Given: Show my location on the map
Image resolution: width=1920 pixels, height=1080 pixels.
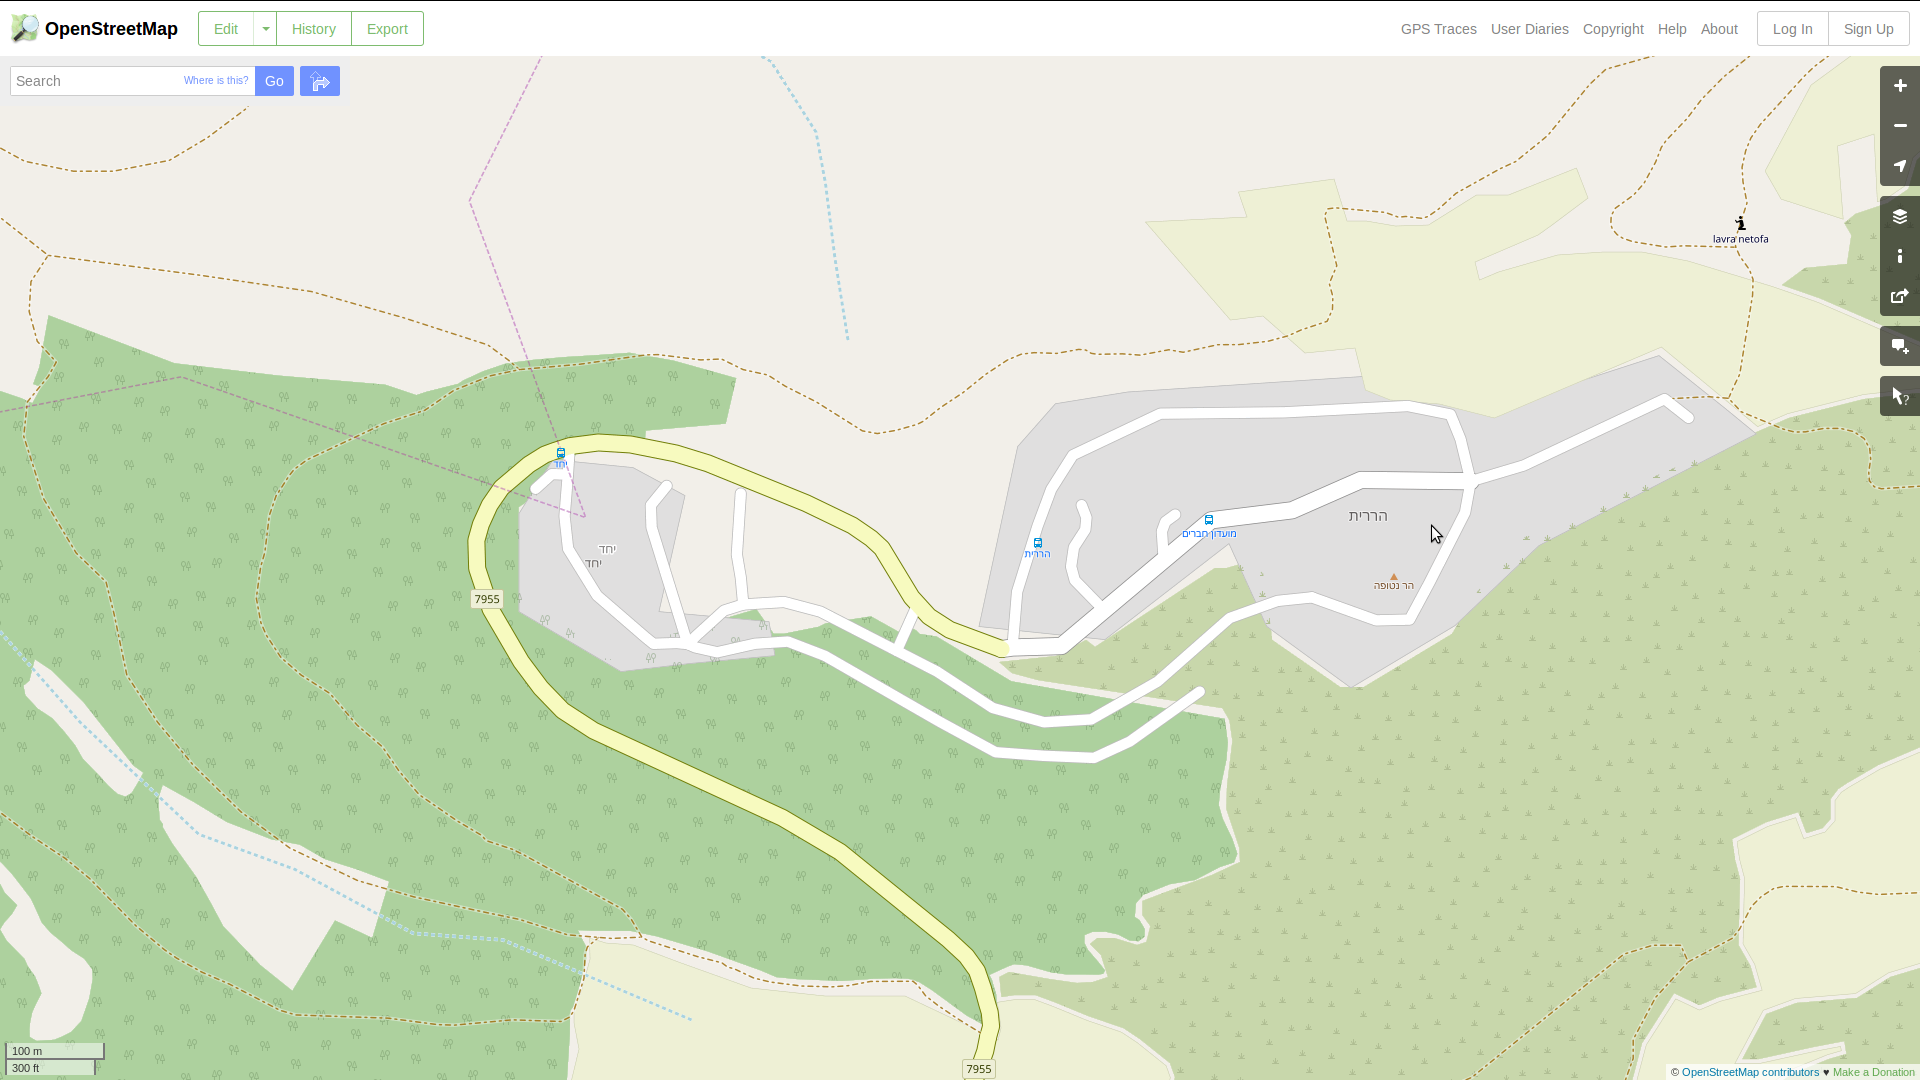Looking at the screenshot, I should click(1899, 166).
